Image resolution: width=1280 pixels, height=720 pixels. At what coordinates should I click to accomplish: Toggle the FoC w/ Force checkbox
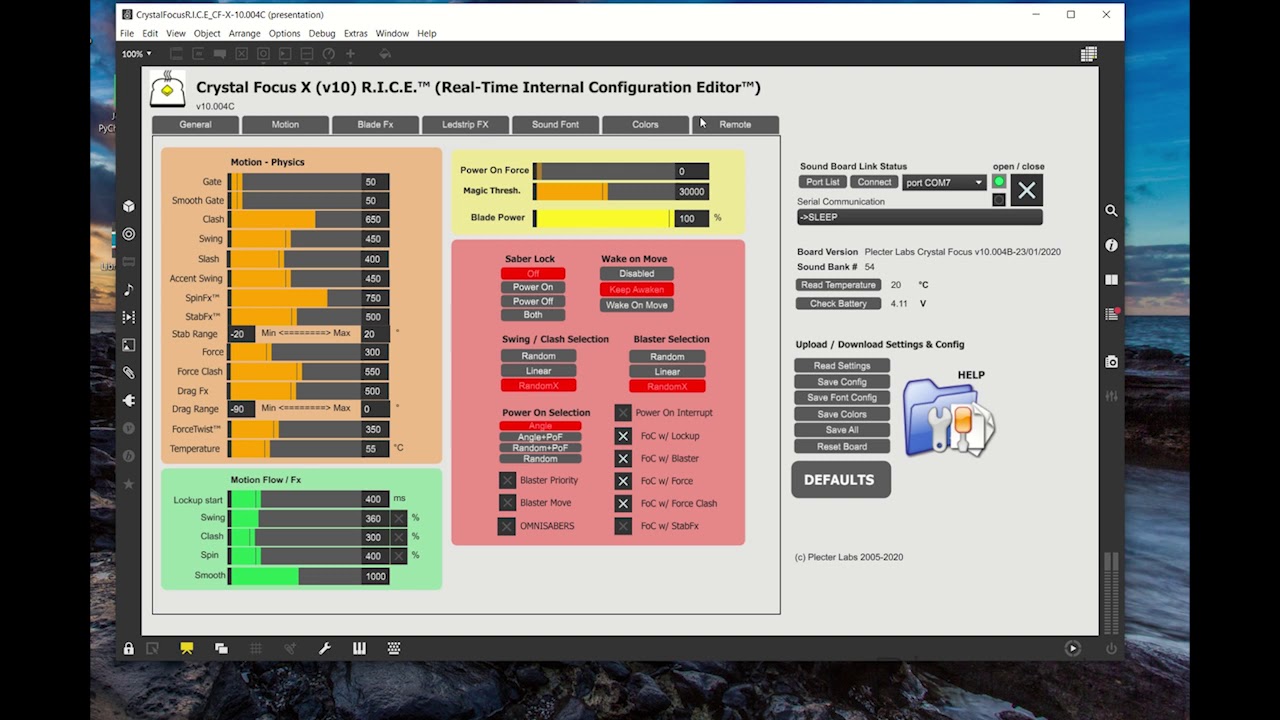click(623, 481)
